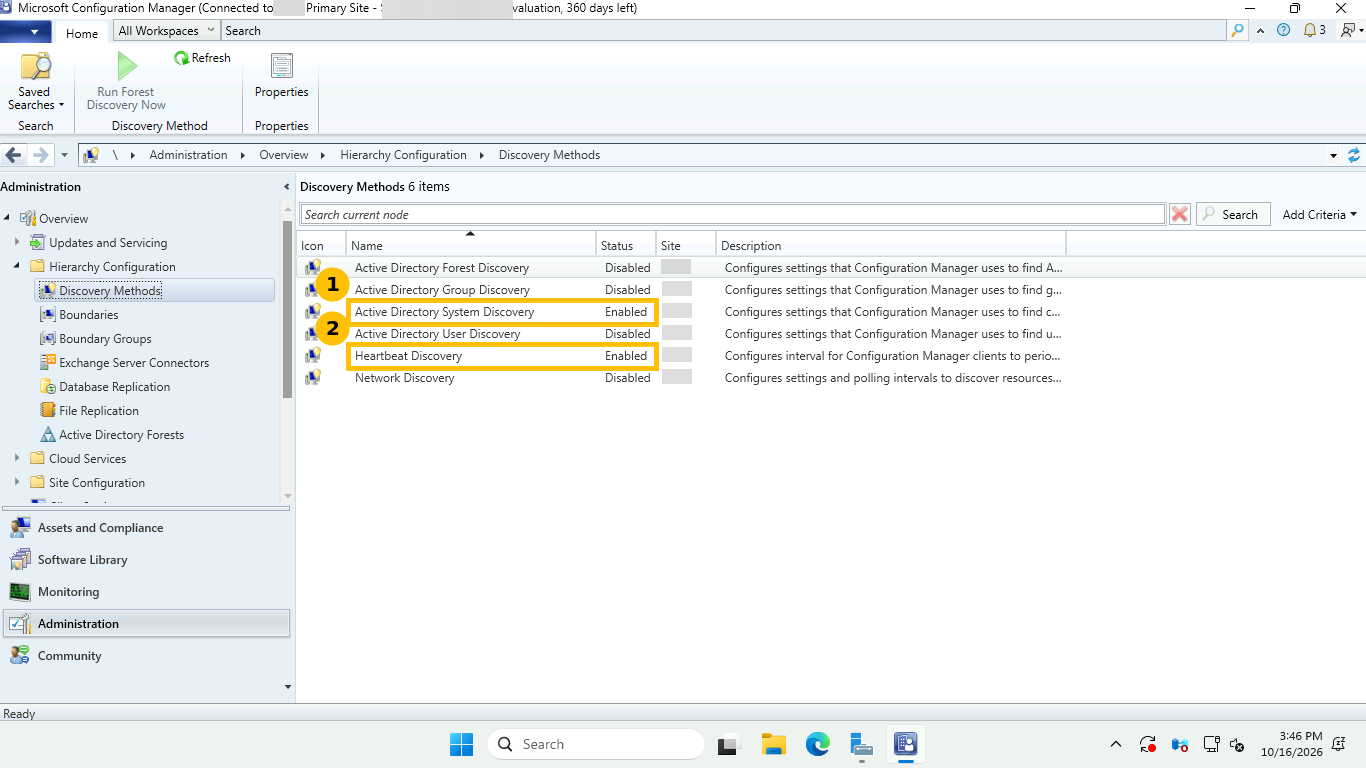Expand the Cloud Services node
Screen dimensions: 1366x768
click(17, 459)
